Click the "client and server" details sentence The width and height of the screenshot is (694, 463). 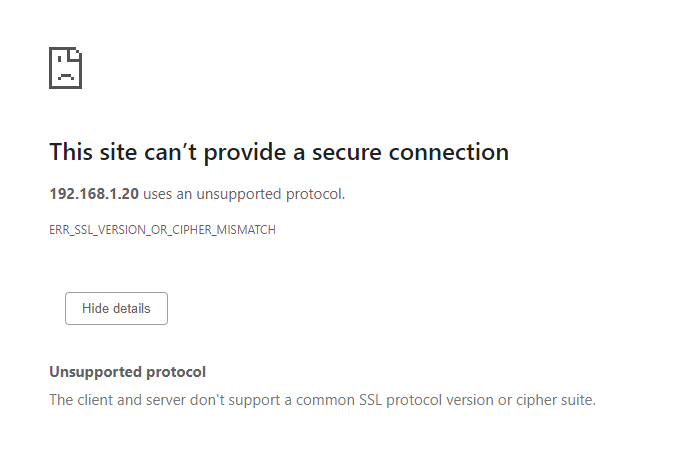click(x=322, y=400)
